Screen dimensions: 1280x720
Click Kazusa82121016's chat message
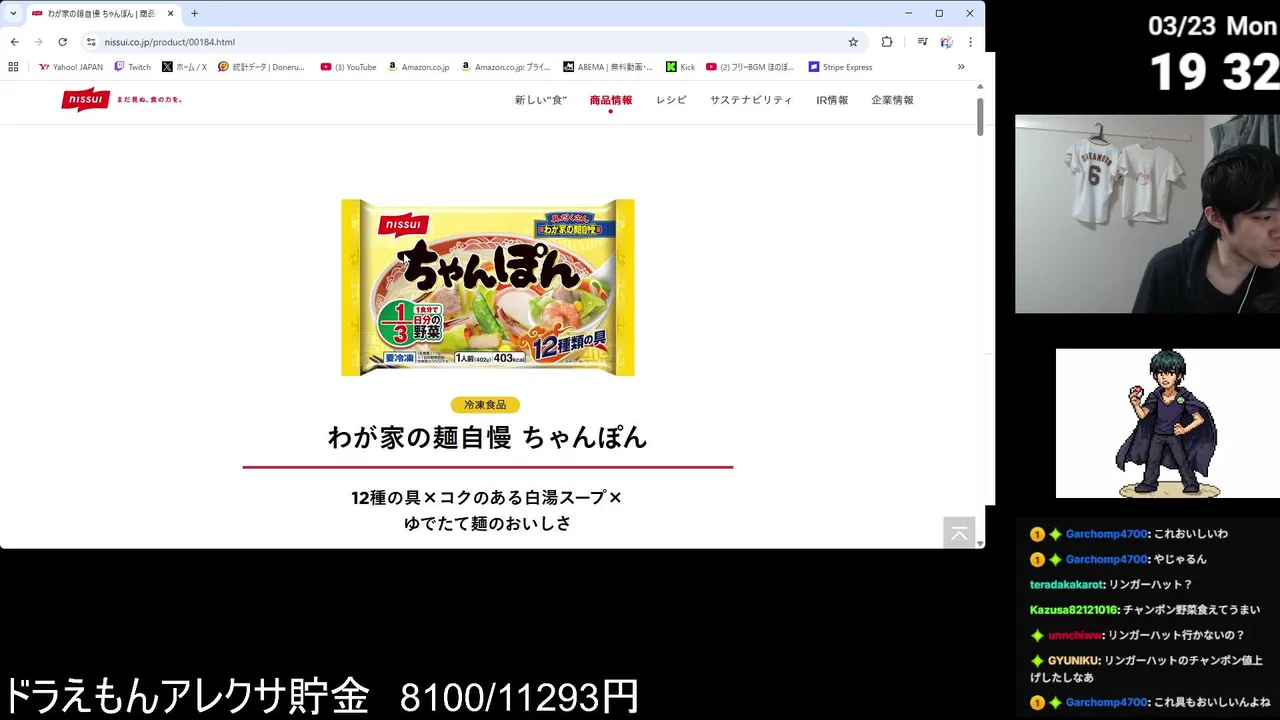1145,609
